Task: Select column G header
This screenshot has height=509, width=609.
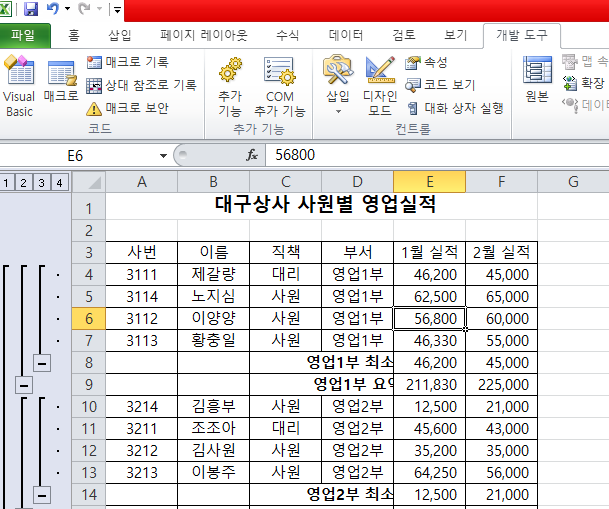Action: pyautogui.click(x=573, y=182)
